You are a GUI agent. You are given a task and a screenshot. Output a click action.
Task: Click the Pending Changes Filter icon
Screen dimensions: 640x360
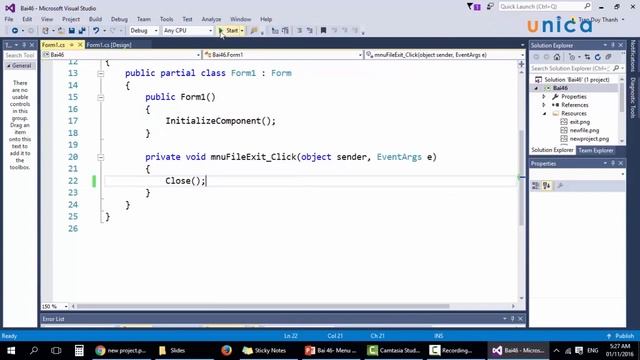coord(572,57)
